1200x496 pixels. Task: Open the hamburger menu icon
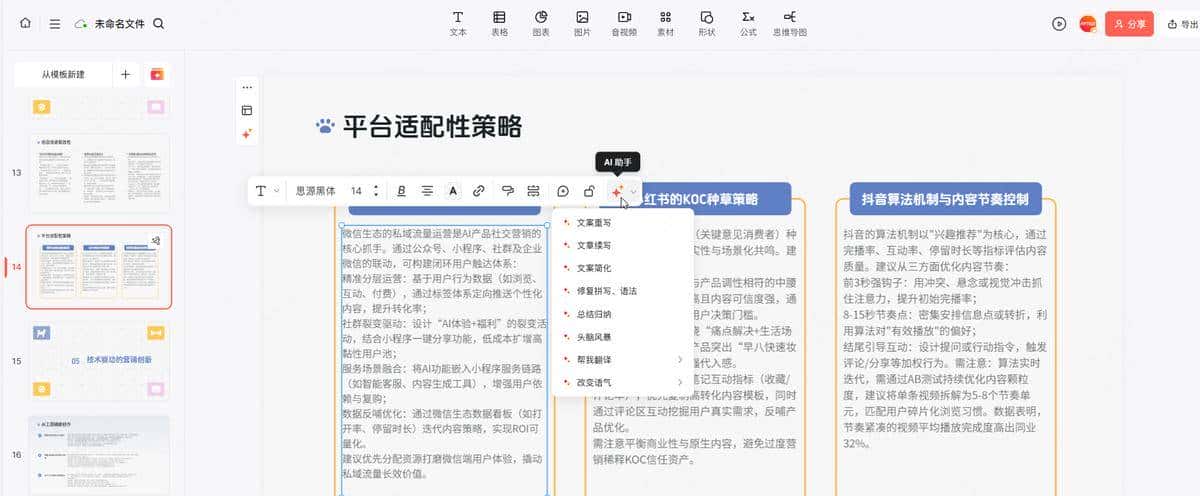[55, 23]
